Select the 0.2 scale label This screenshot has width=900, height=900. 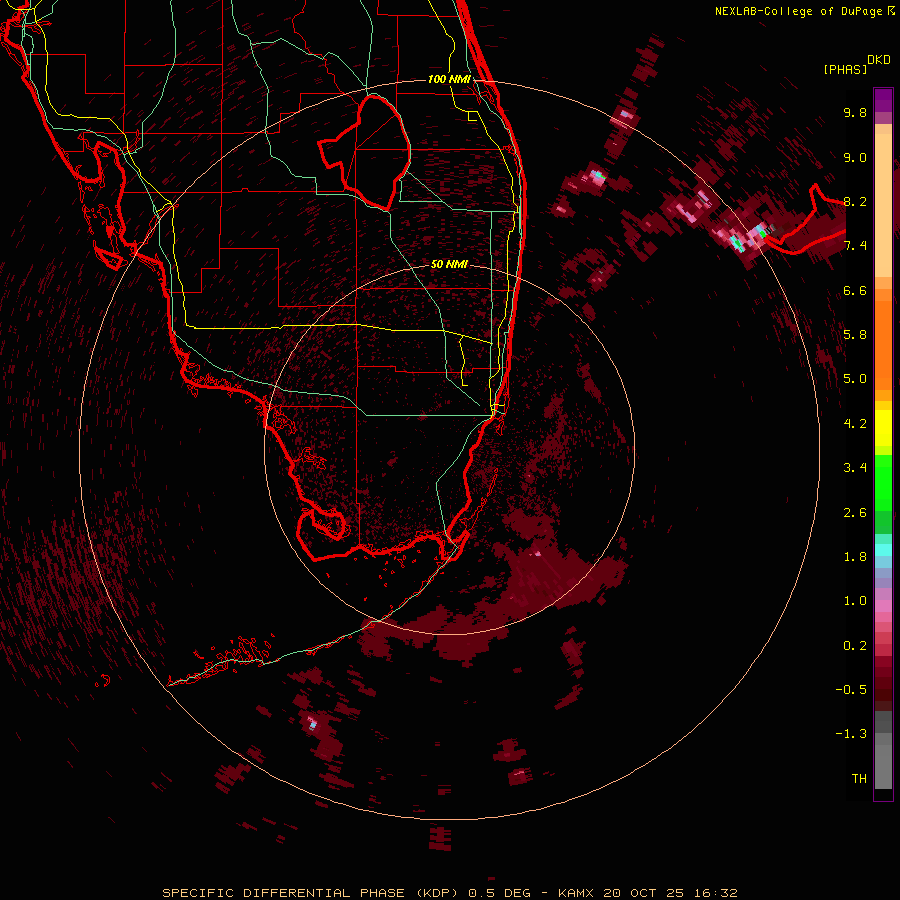(x=855, y=646)
